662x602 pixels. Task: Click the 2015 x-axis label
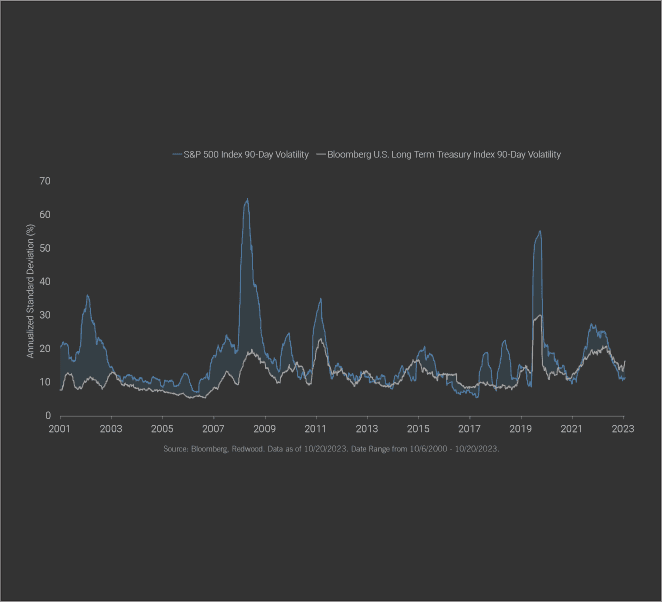pyautogui.click(x=418, y=429)
